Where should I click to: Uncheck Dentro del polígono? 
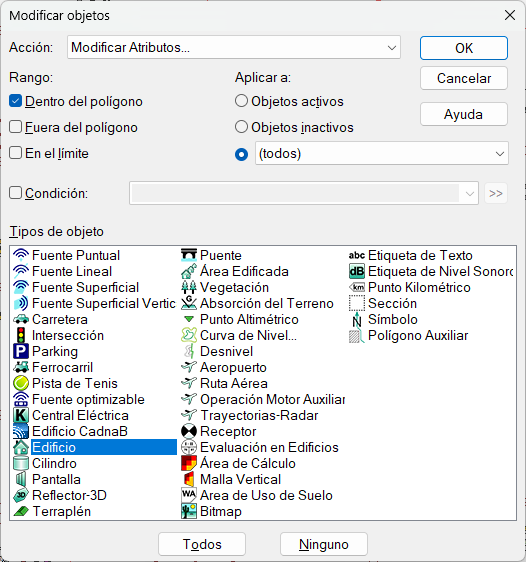(x=15, y=101)
